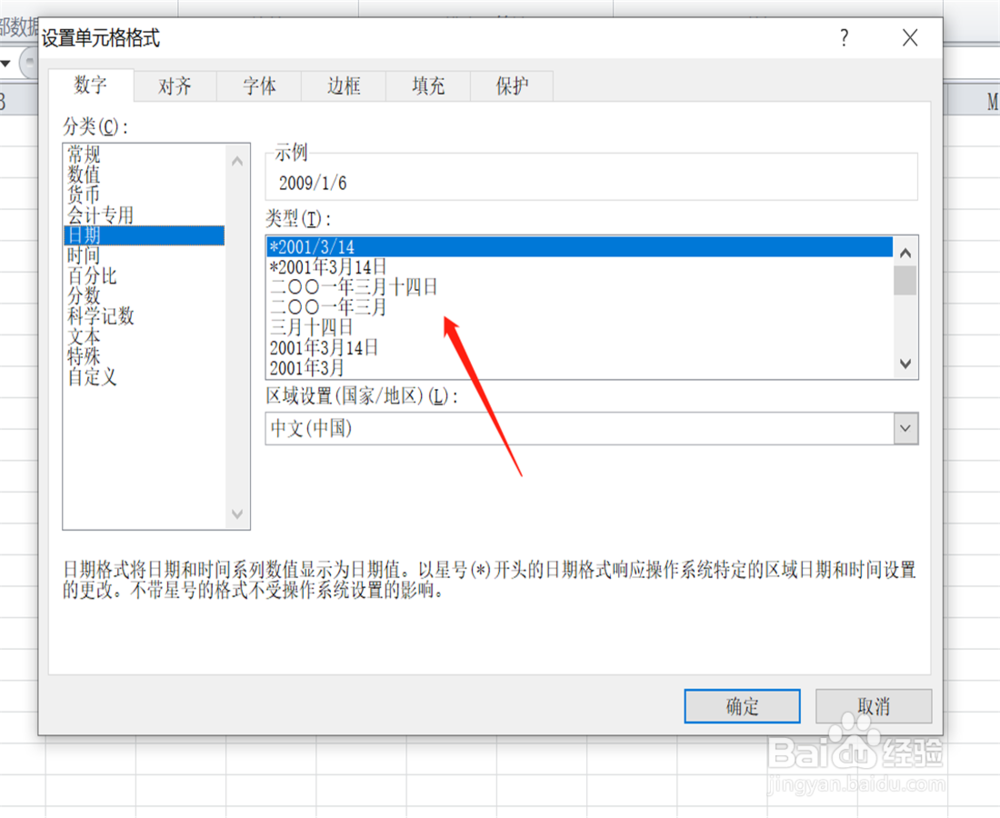
Task: Select date type 三月十四日
Action: tap(579, 327)
